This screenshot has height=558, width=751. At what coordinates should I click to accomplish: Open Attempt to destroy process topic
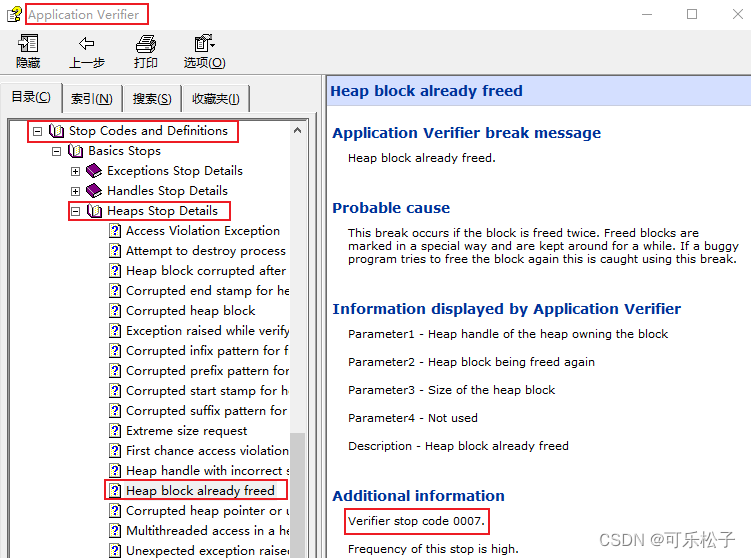205,251
